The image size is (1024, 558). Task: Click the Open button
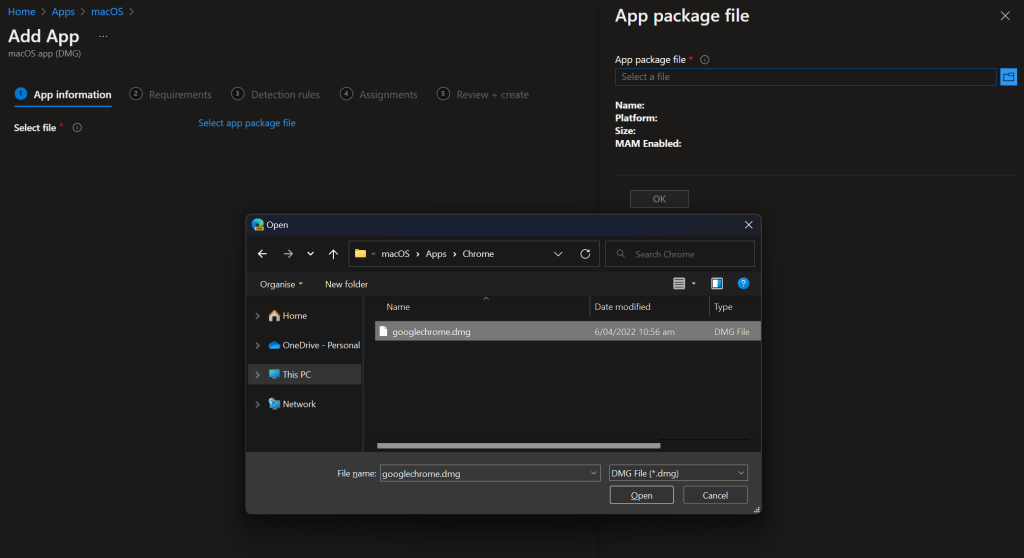[641, 495]
